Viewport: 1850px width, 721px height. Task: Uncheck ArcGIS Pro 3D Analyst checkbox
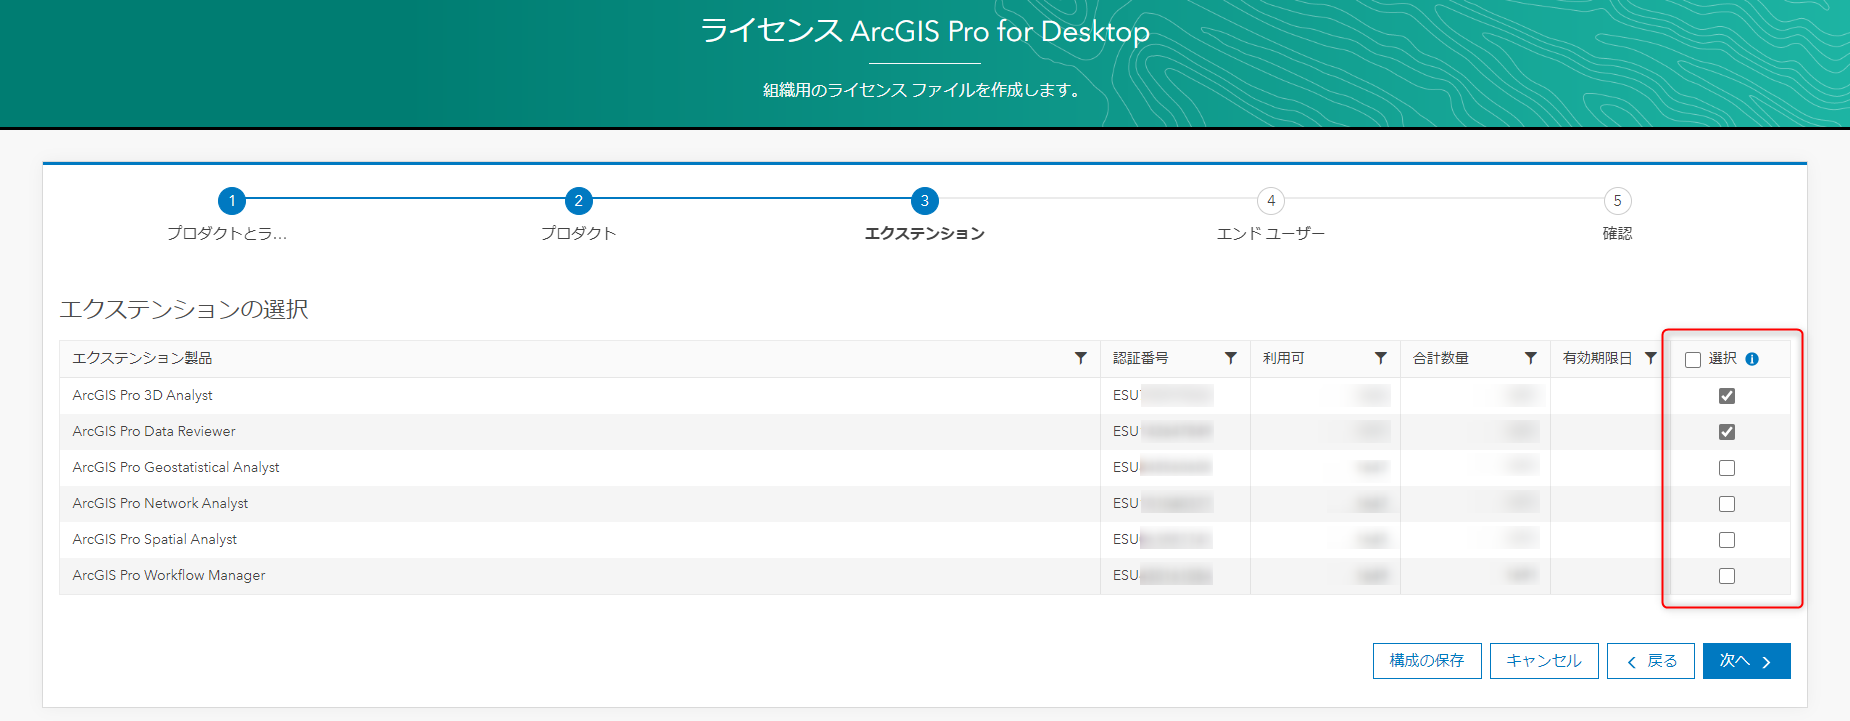click(x=1727, y=396)
